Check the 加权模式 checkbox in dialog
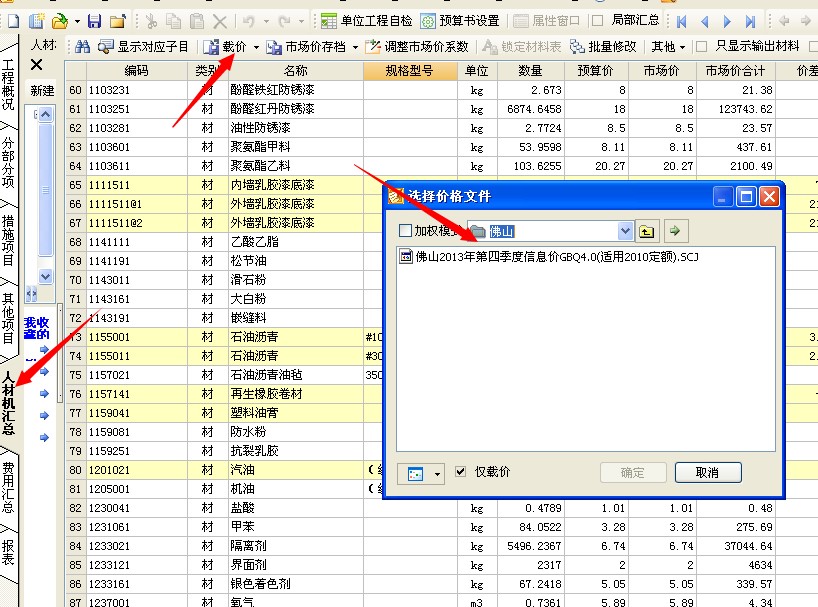Viewport: 818px width, 607px height. point(405,230)
